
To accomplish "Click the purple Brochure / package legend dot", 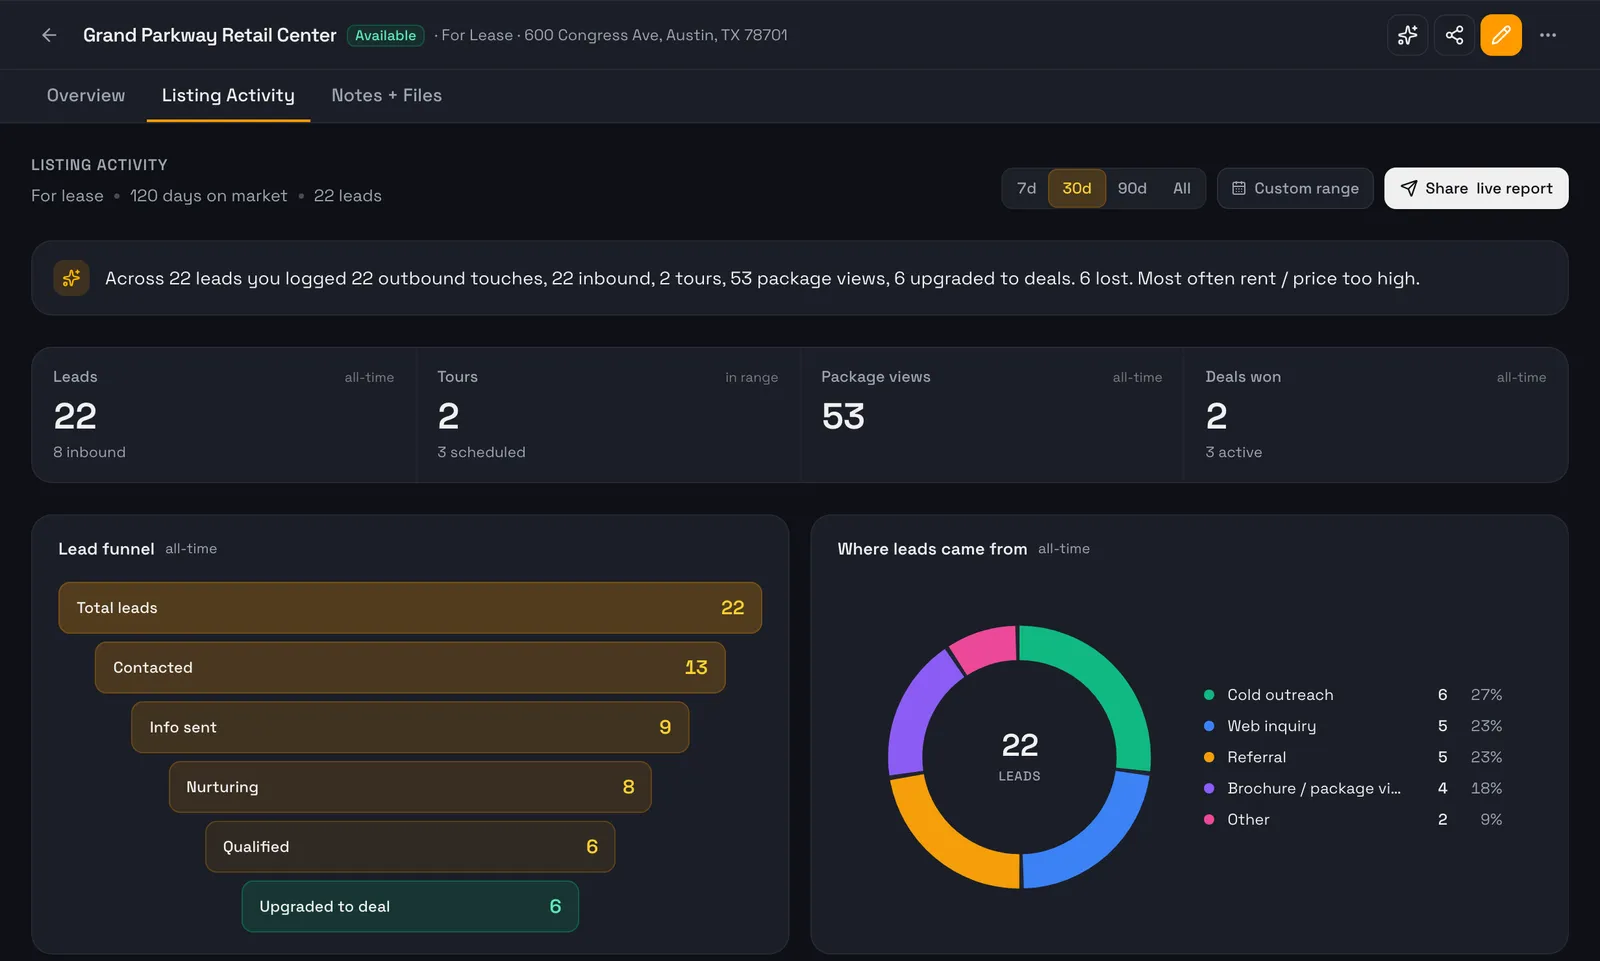I will 1209,788.
